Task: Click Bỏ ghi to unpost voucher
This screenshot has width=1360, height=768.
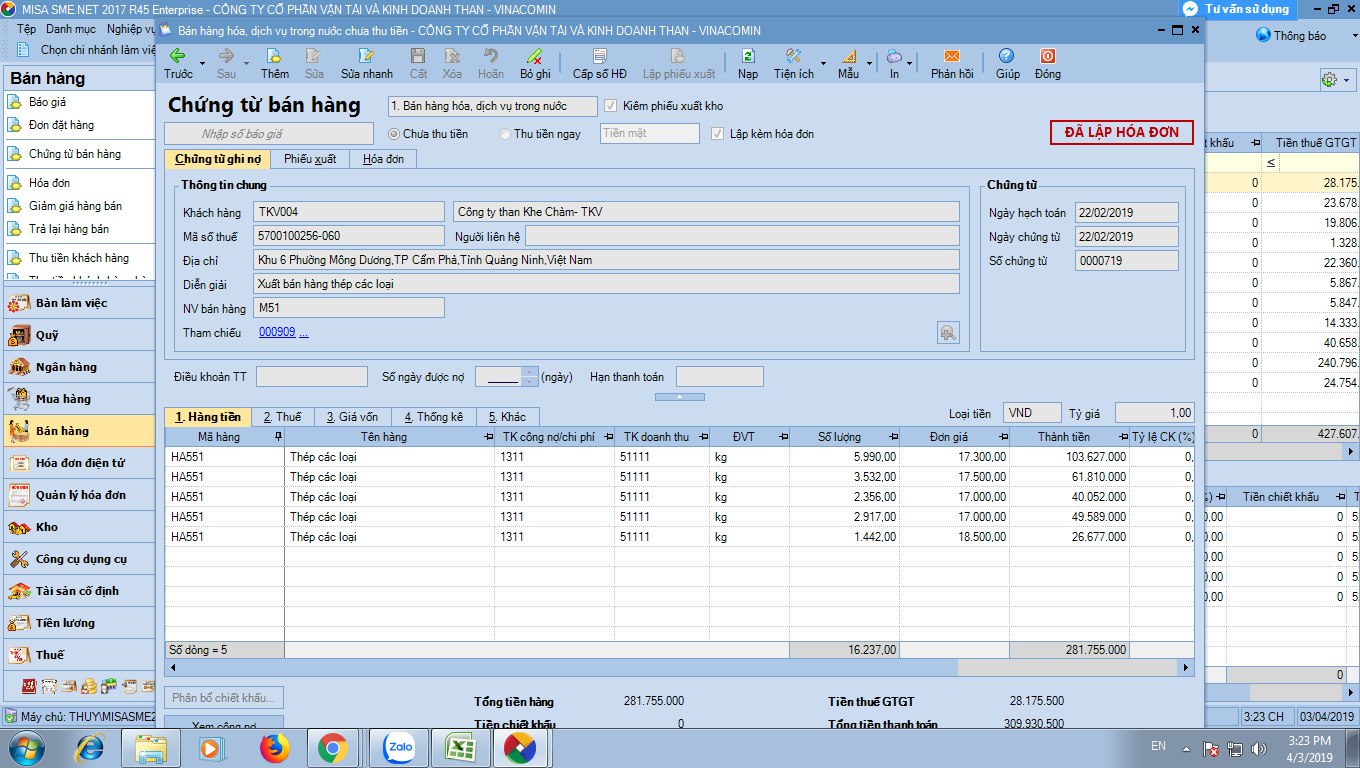Action: (535, 64)
